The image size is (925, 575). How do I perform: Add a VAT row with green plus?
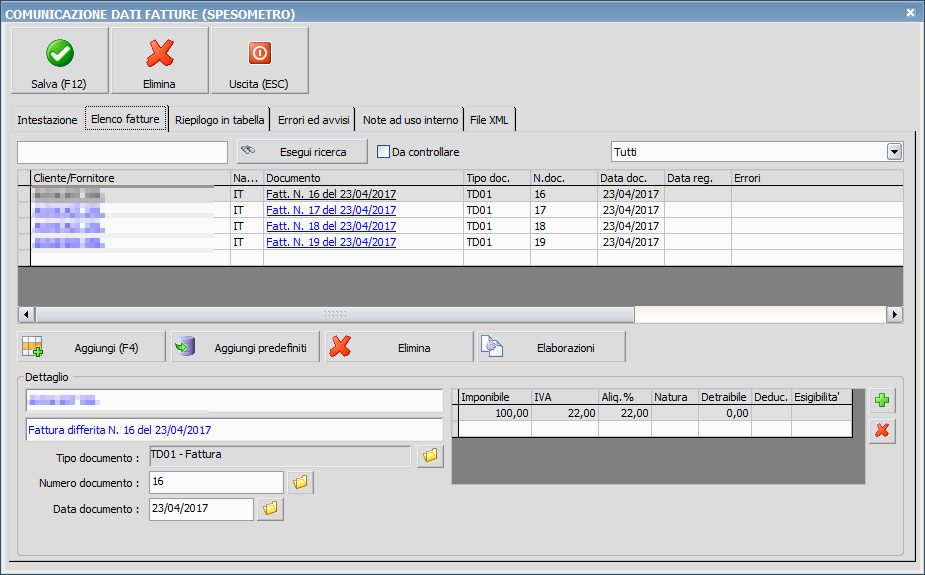pos(882,400)
